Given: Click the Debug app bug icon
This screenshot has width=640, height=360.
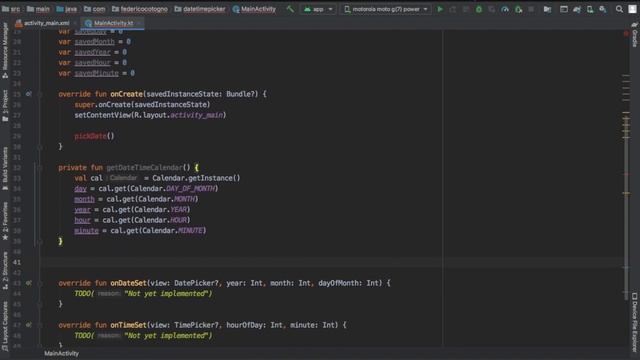Looking at the screenshot, I should (479, 9).
